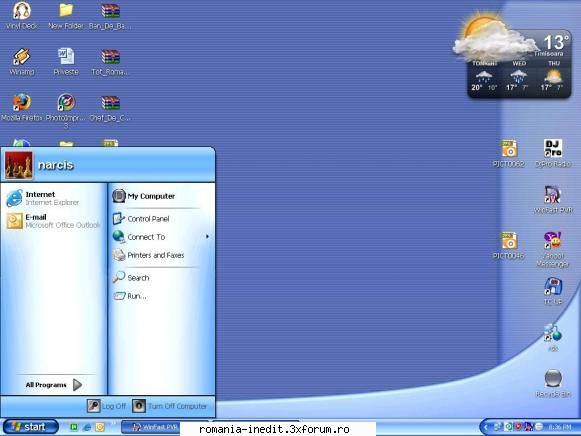
Task: Open Control Panel from Start menu
Action: pos(141,219)
